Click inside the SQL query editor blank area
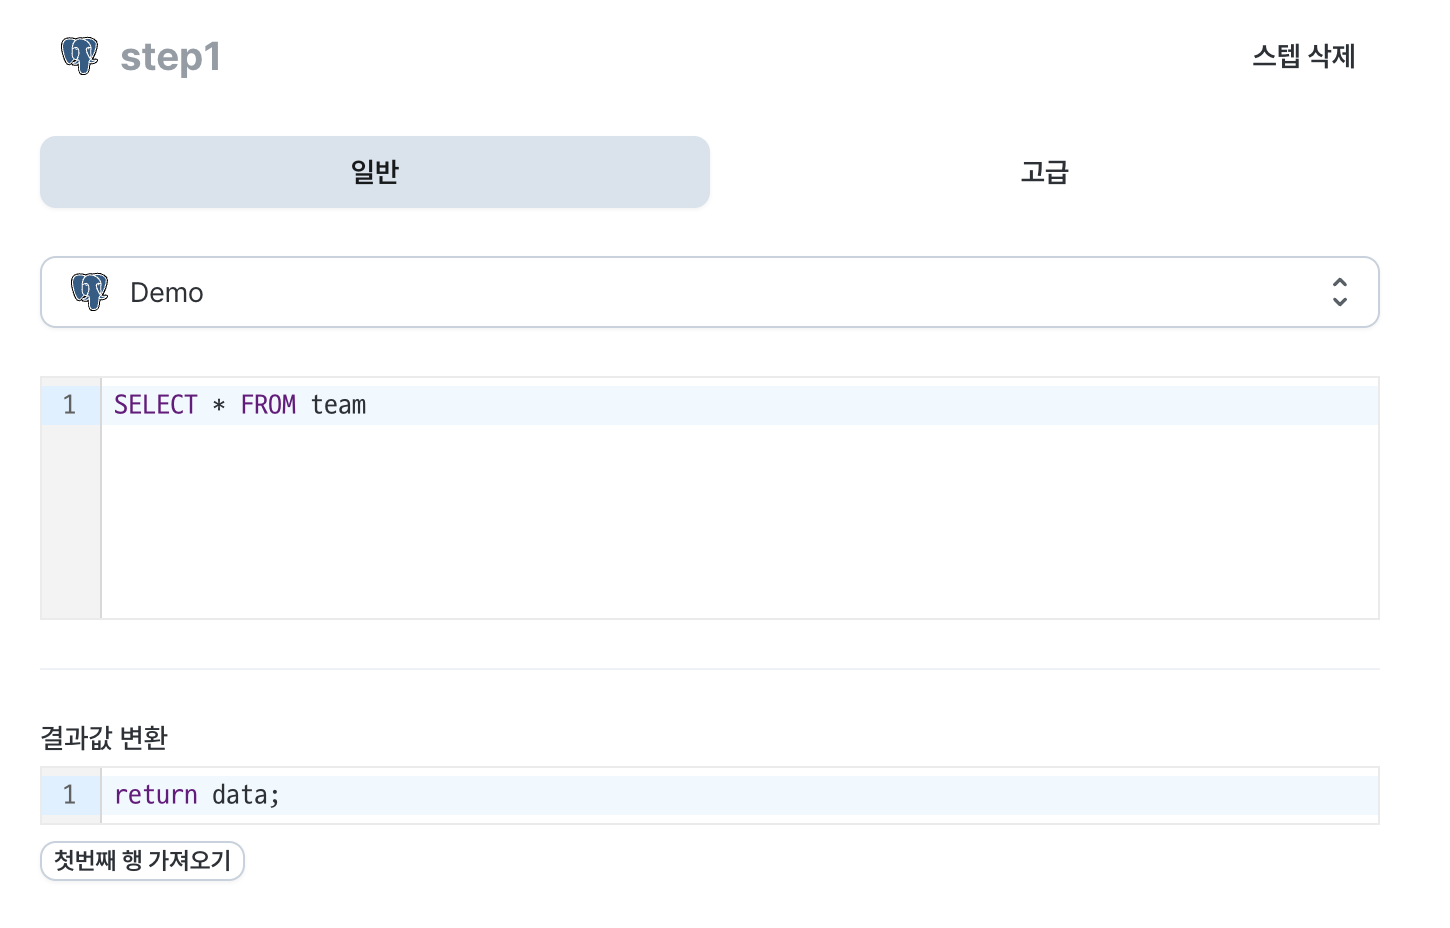This screenshot has height=928, width=1450. click(x=740, y=520)
